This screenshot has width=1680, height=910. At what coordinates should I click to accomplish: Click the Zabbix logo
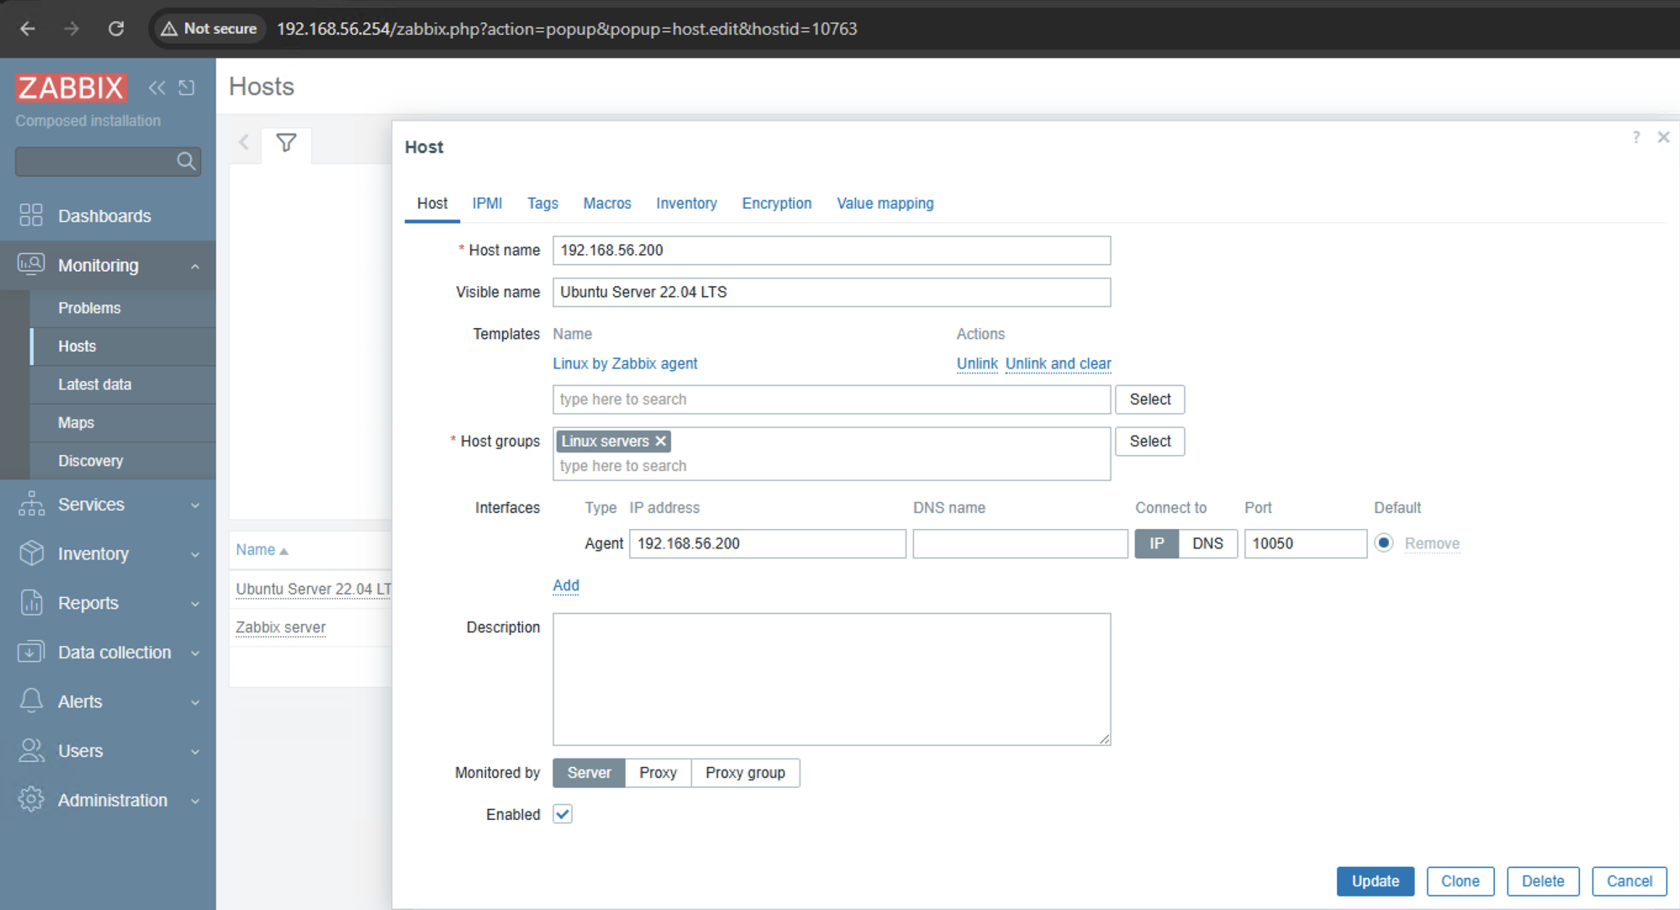(x=71, y=88)
